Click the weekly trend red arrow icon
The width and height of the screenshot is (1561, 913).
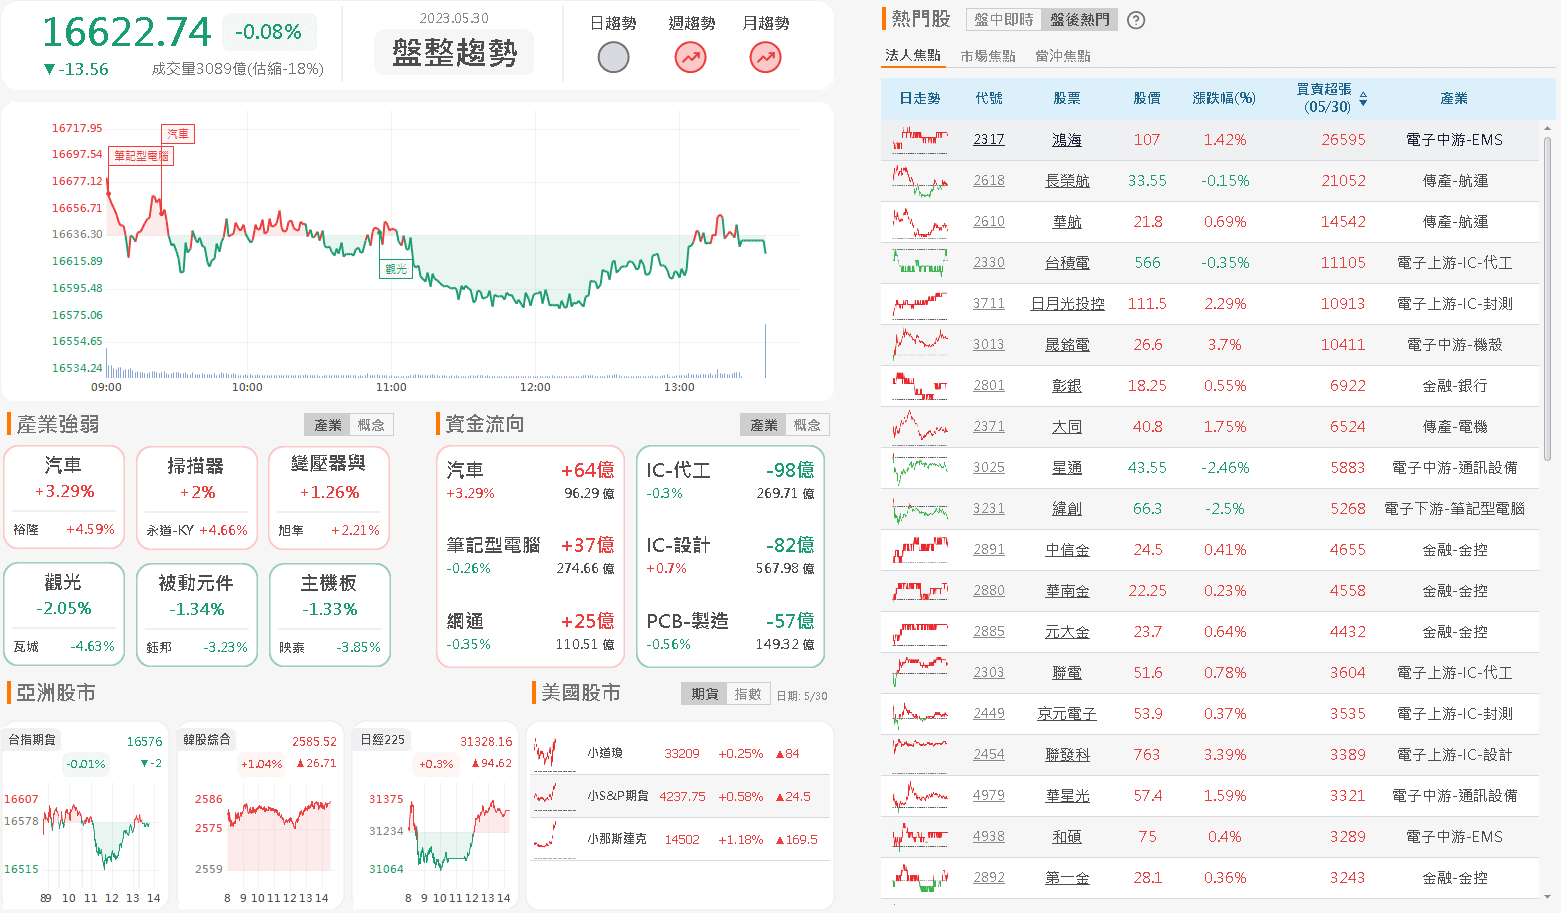click(690, 57)
